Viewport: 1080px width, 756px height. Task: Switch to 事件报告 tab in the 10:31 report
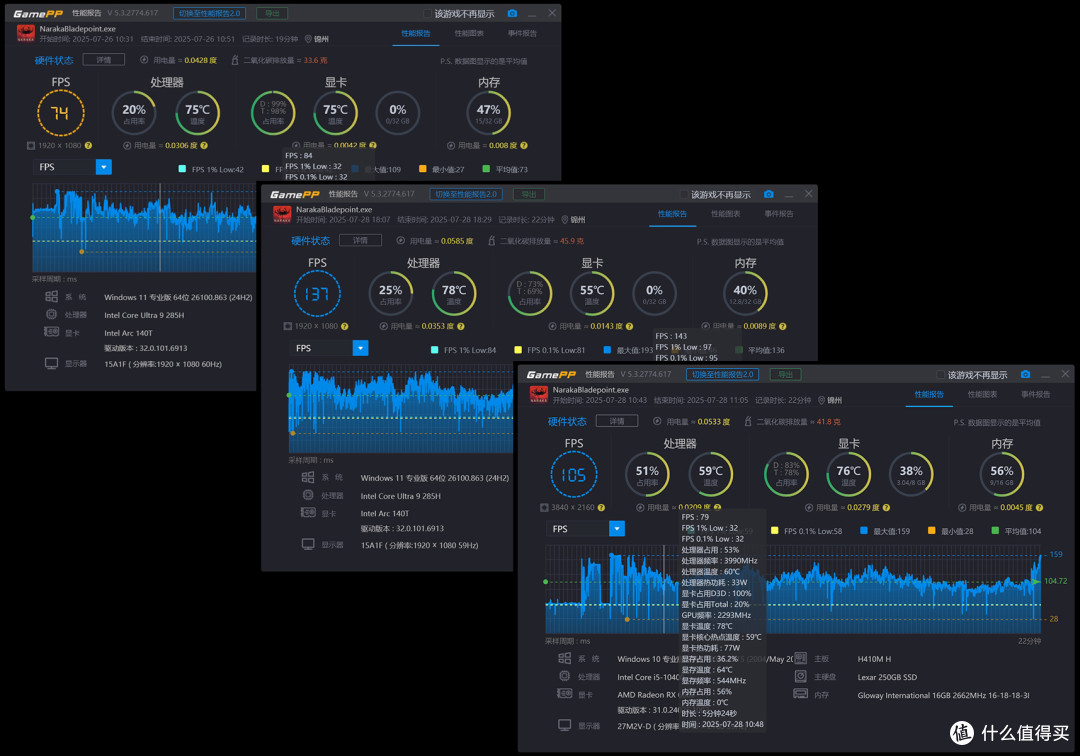pyautogui.click(x=522, y=33)
